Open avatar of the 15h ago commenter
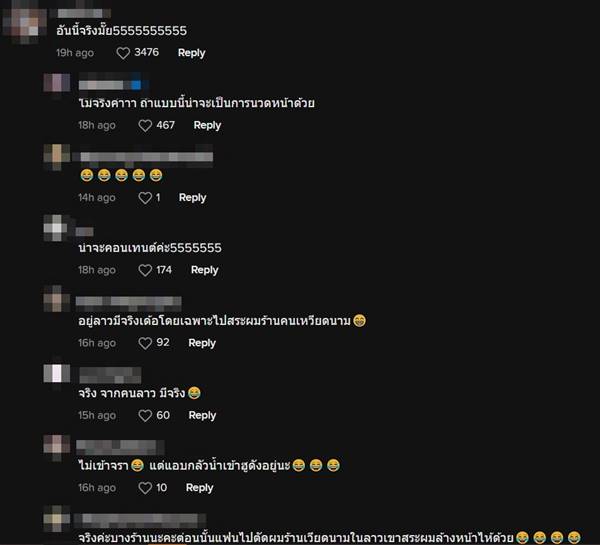 point(57,374)
